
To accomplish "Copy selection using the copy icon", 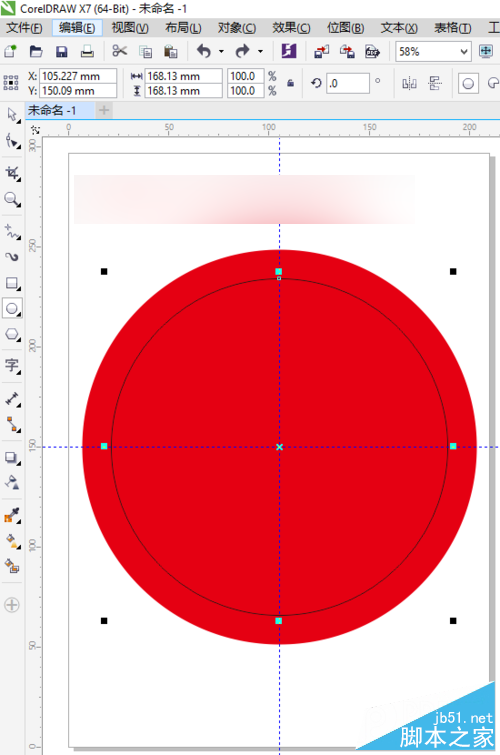I will (x=145, y=51).
